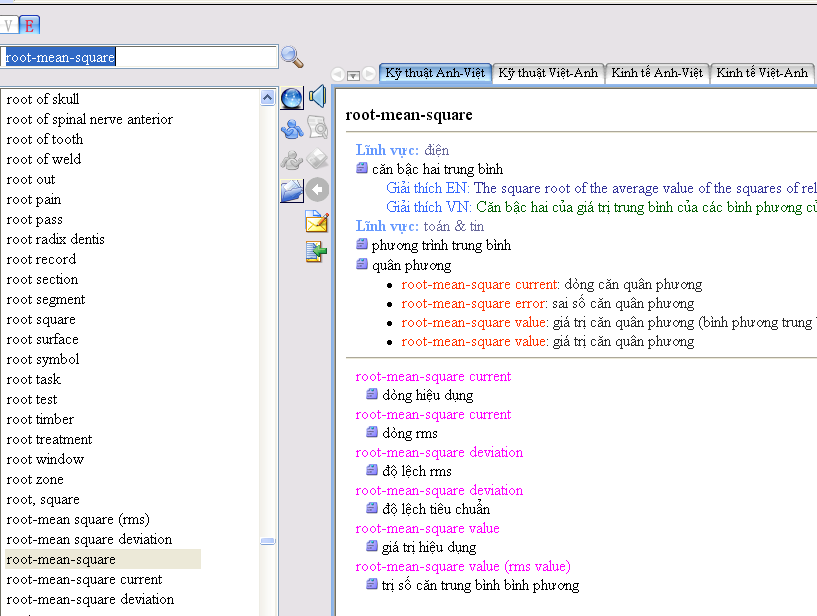Select 'root window' entry
817x616 pixels.
pos(45,459)
